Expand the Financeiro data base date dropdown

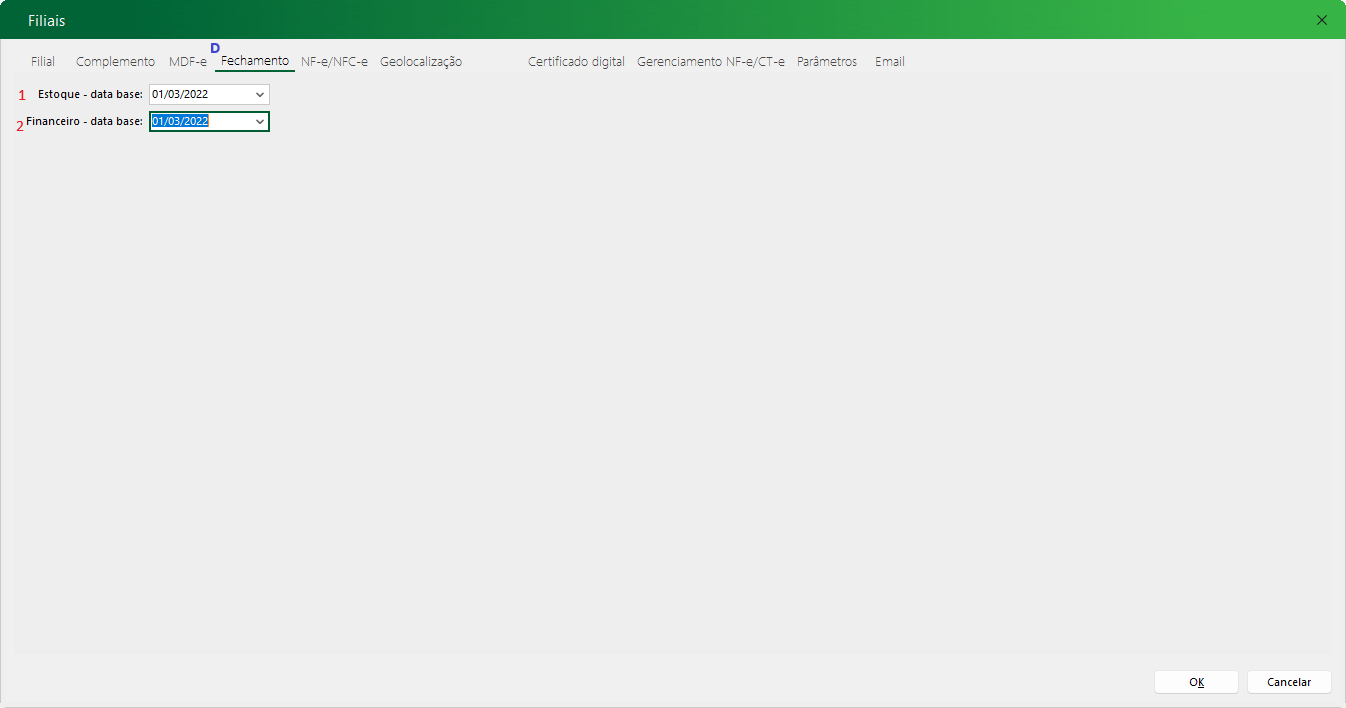coord(260,122)
